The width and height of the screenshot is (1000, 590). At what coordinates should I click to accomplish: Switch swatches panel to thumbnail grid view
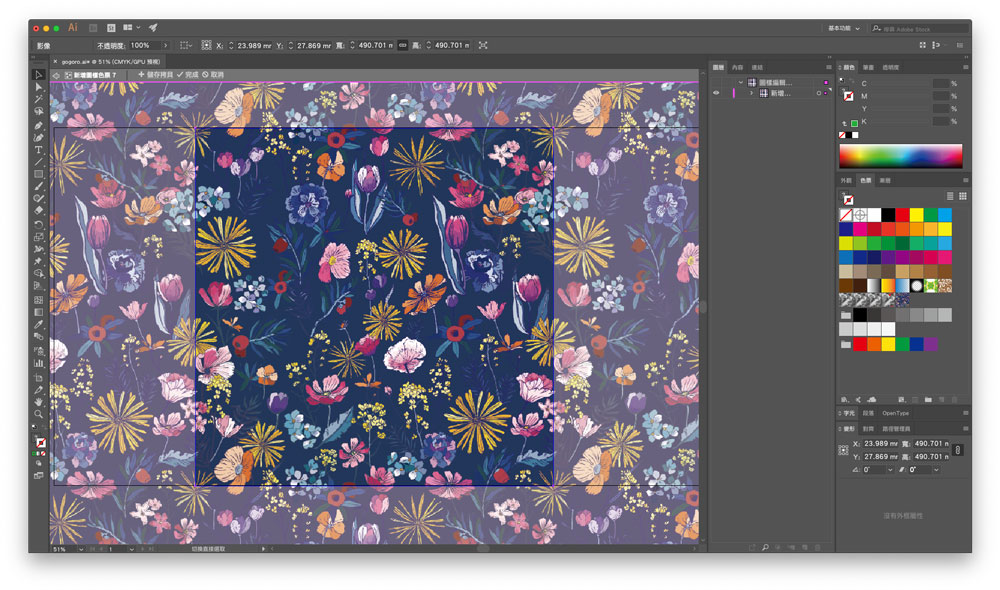click(x=963, y=196)
